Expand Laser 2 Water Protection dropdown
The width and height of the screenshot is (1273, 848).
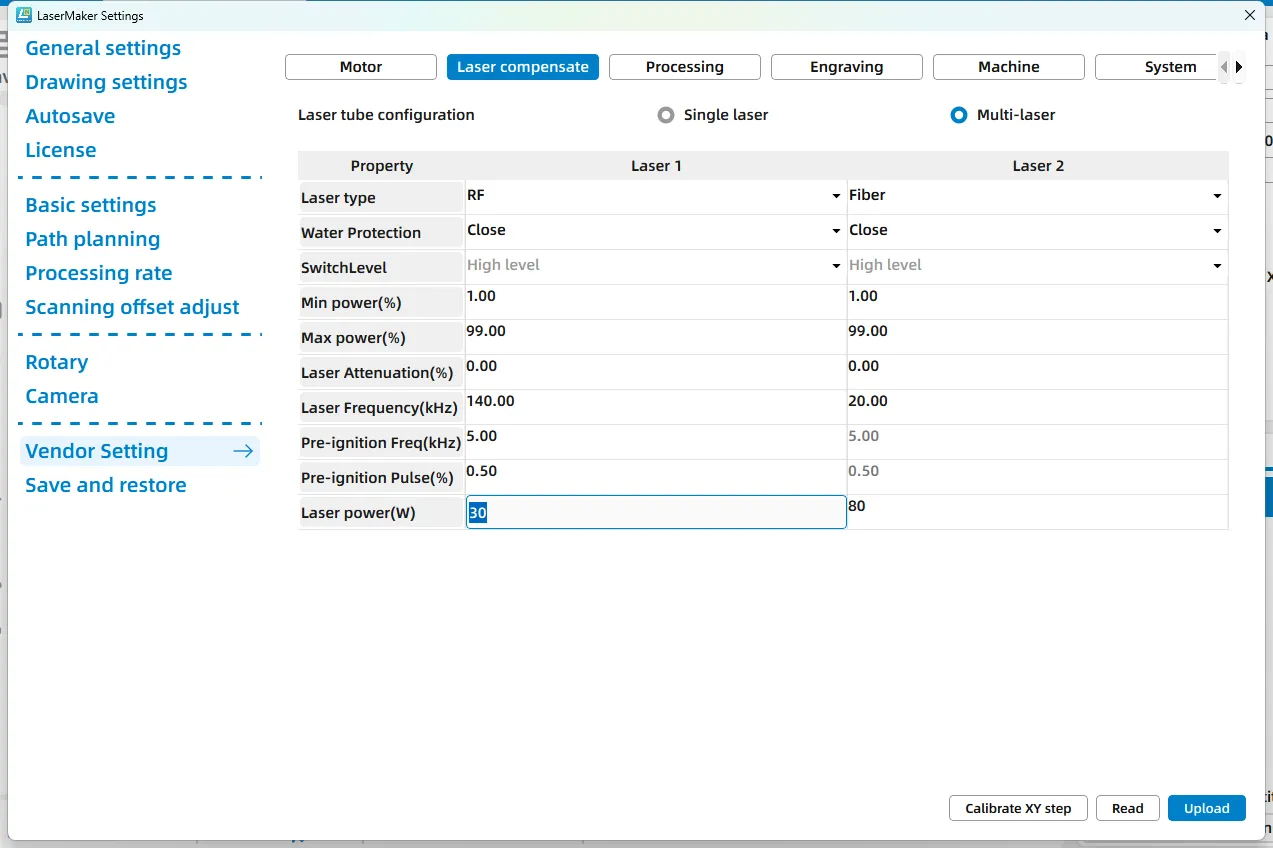(x=1217, y=232)
